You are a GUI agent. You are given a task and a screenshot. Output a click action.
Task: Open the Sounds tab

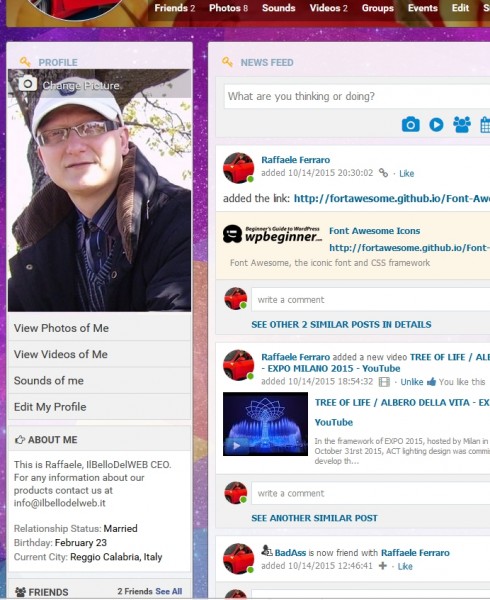coord(278,8)
